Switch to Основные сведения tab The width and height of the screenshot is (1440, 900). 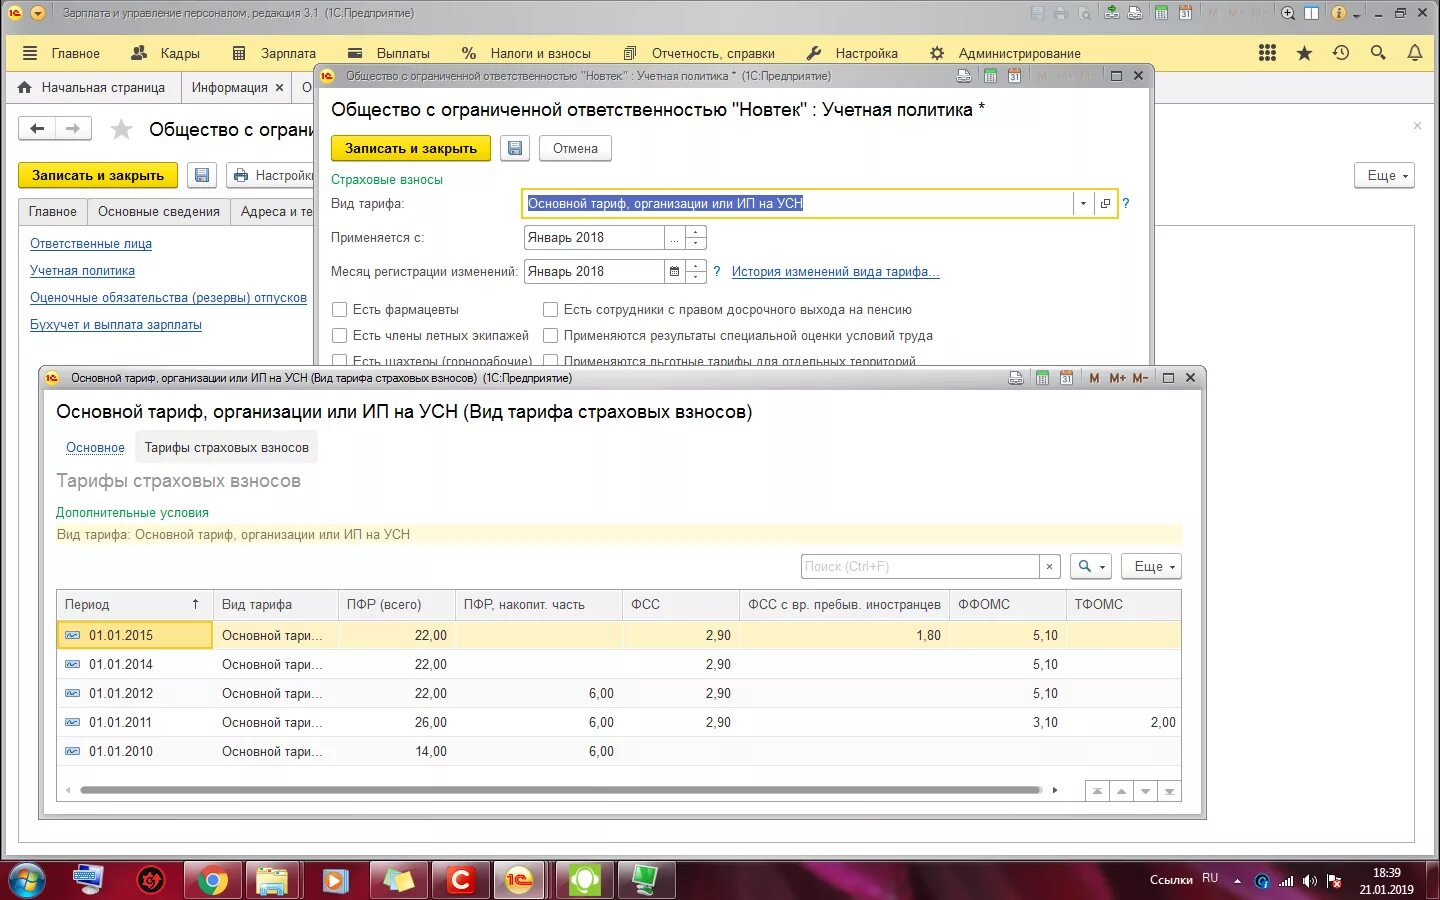click(x=159, y=211)
